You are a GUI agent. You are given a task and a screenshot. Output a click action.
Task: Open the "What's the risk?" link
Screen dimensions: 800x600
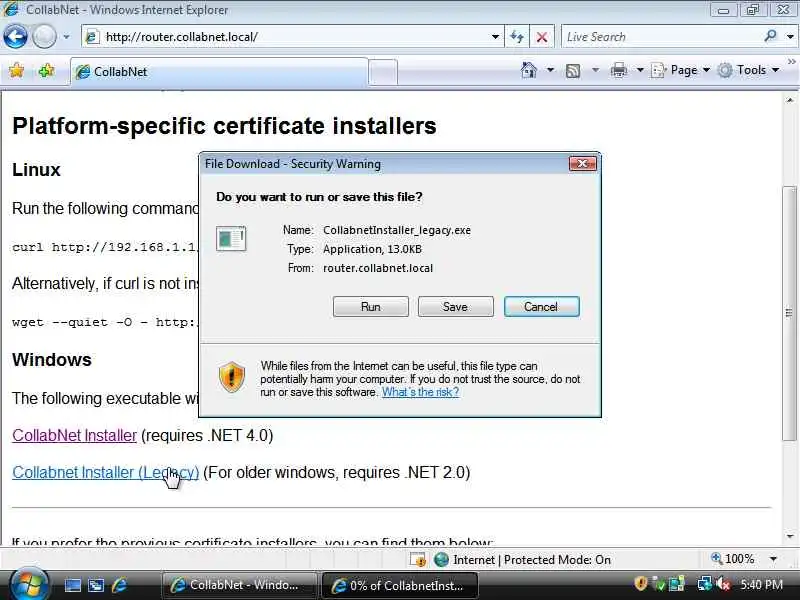pos(420,392)
